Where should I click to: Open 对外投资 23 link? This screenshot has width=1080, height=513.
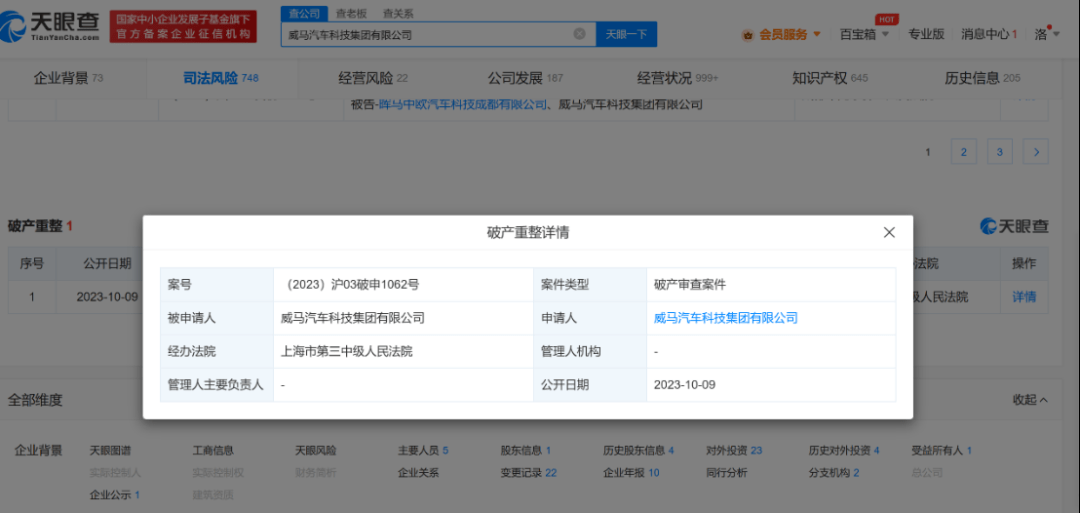click(x=734, y=451)
